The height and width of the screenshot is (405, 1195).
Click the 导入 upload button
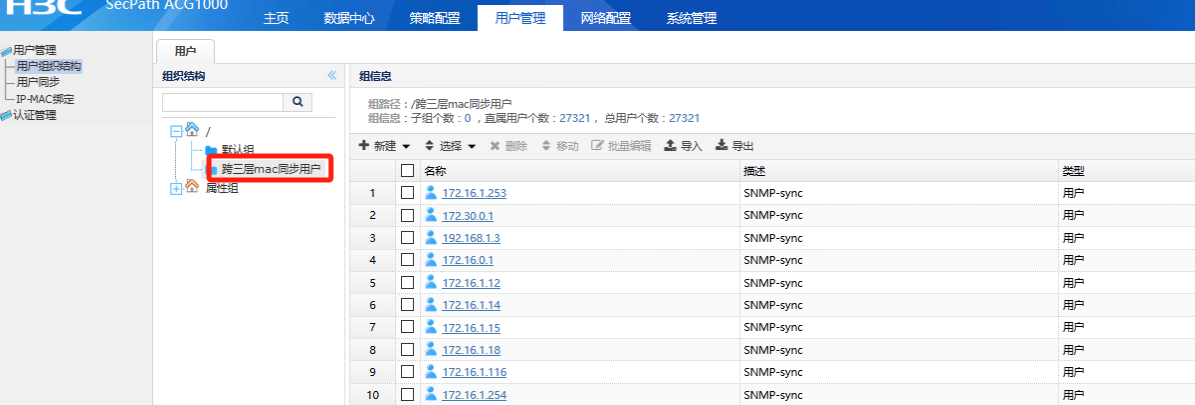684,146
